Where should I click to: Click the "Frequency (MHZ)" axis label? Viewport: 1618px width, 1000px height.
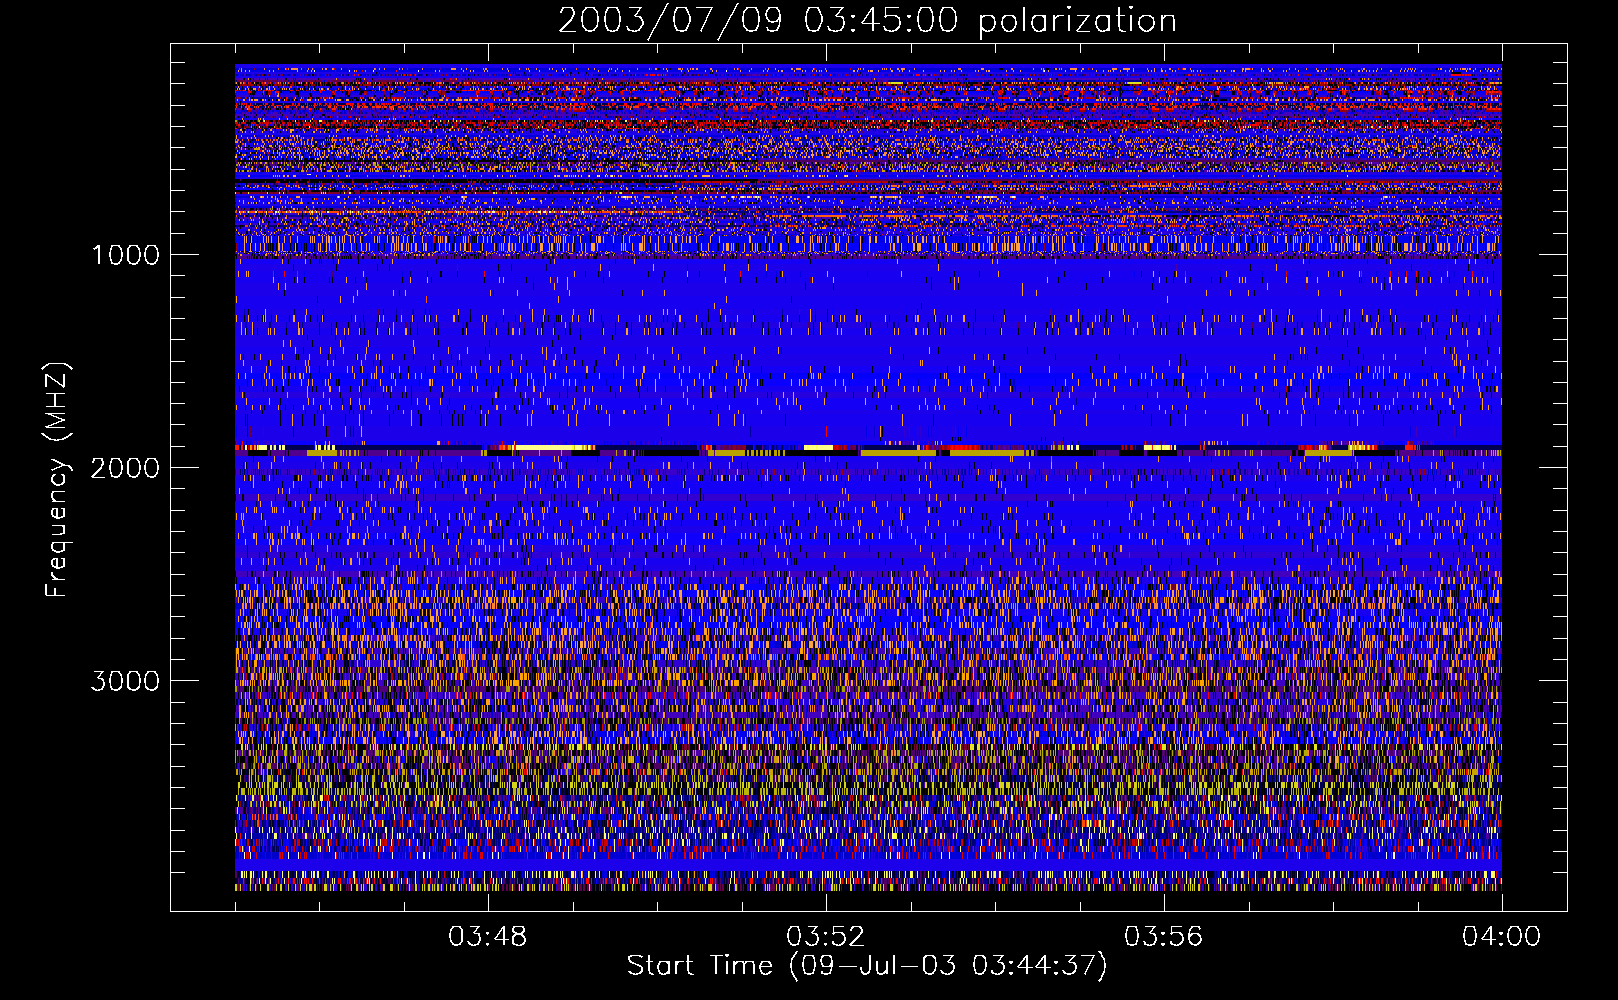tap(56, 480)
